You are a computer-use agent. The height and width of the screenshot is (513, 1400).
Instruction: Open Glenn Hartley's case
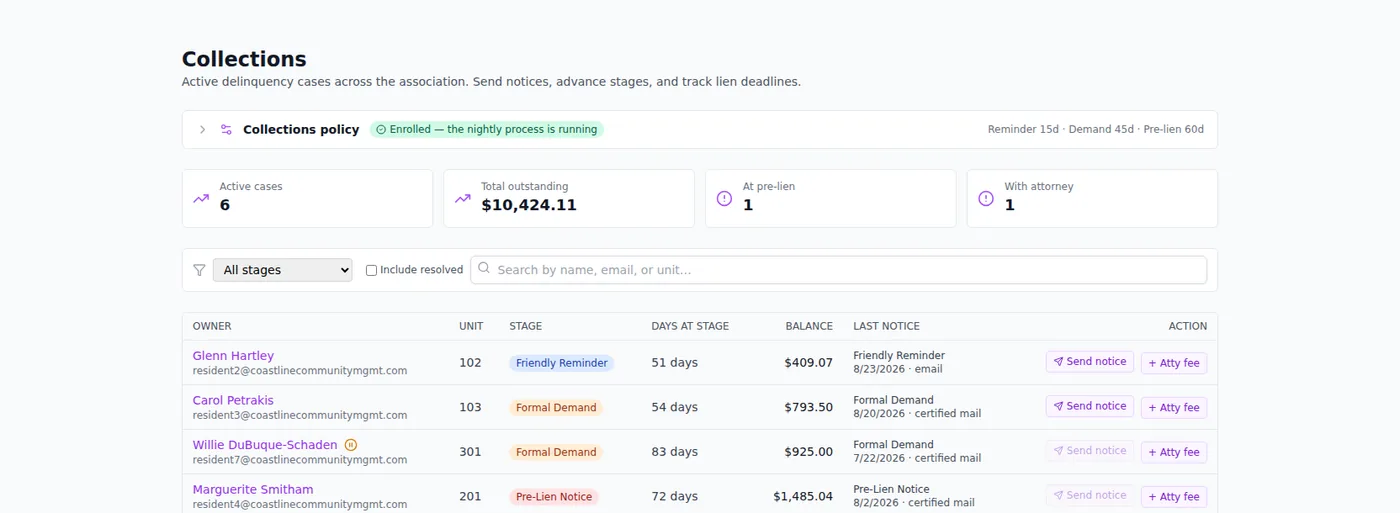coord(233,356)
